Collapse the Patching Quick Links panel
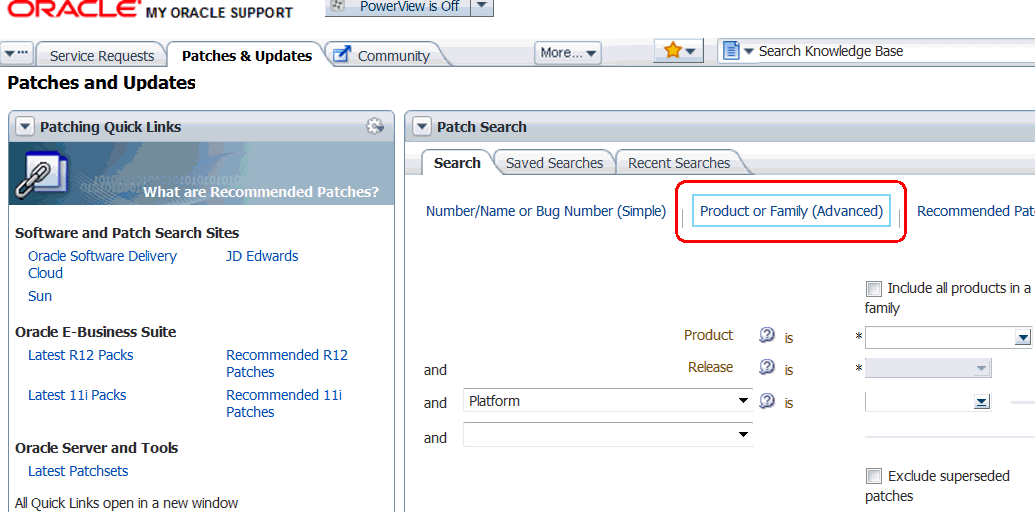 coord(24,127)
